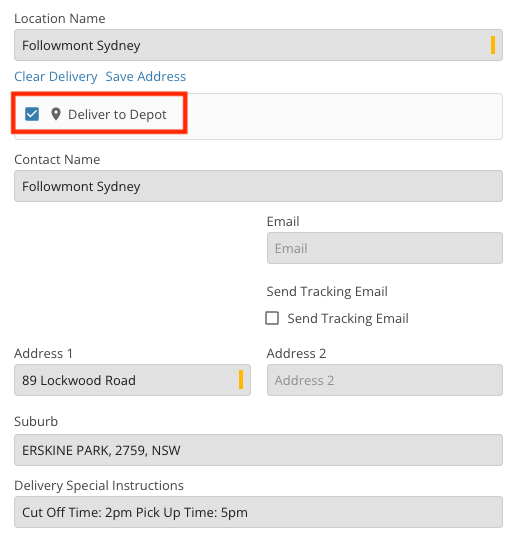The height and width of the screenshot is (540, 513).
Task: Click the Contact Name field label
Action: pyautogui.click(x=57, y=159)
